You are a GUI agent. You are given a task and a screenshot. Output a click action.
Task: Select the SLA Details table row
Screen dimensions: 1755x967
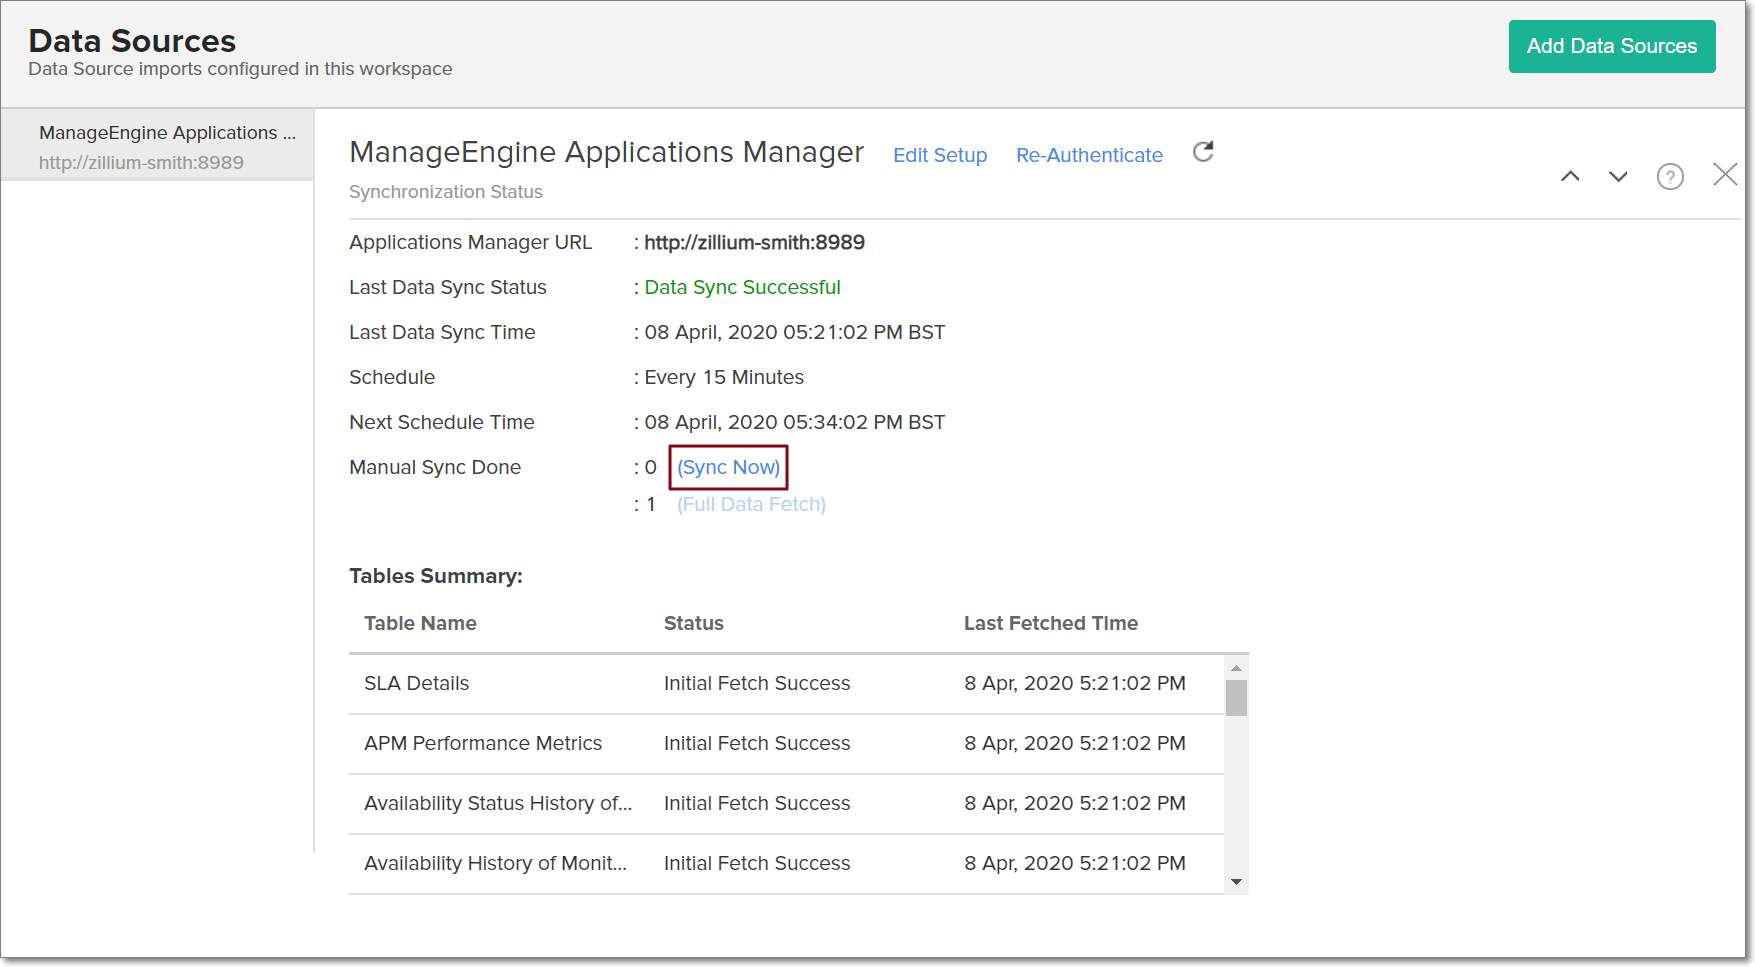click(416, 684)
